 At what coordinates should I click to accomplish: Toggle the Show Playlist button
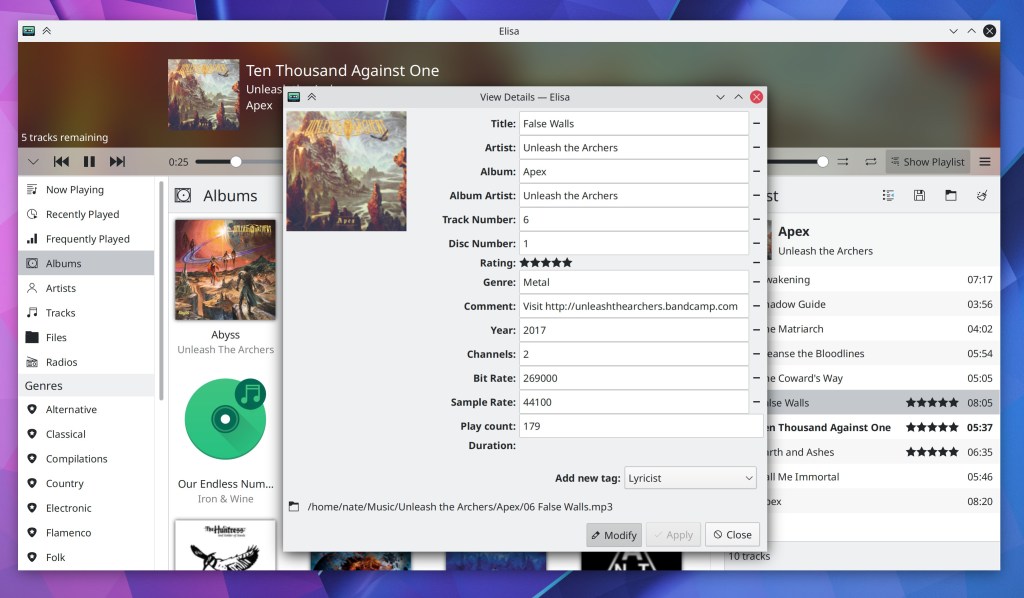coord(927,162)
